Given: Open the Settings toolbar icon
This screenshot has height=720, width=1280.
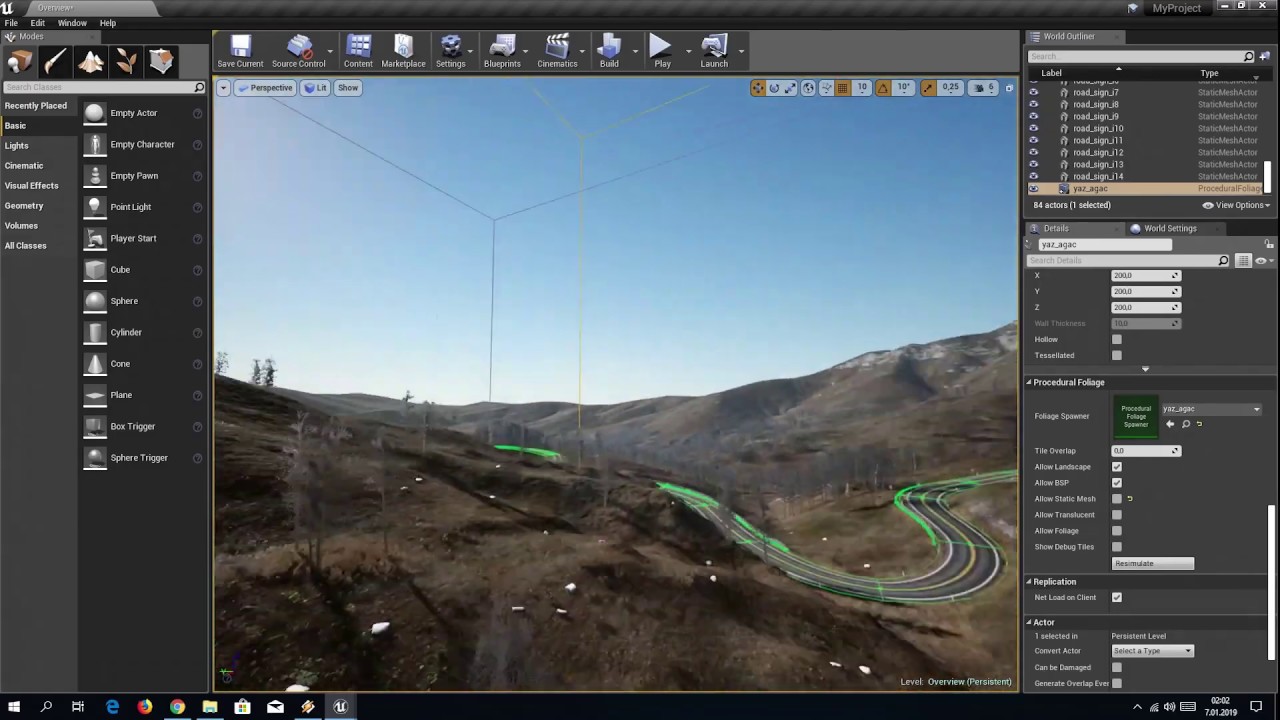Looking at the screenshot, I should 450,51.
